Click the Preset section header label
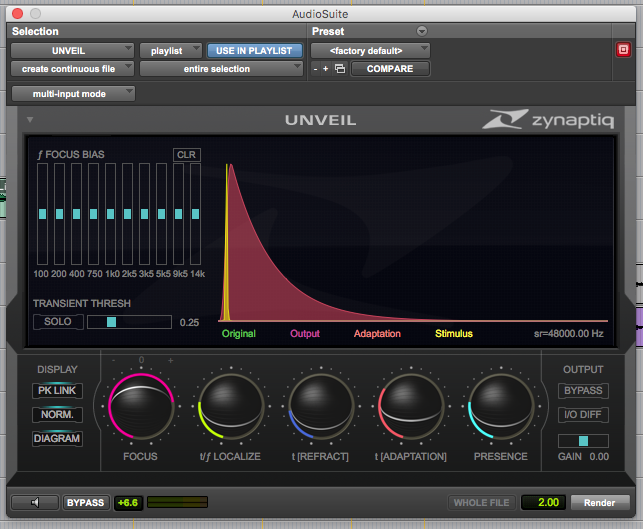Viewport: 643px width, 529px height. (x=328, y=31)
